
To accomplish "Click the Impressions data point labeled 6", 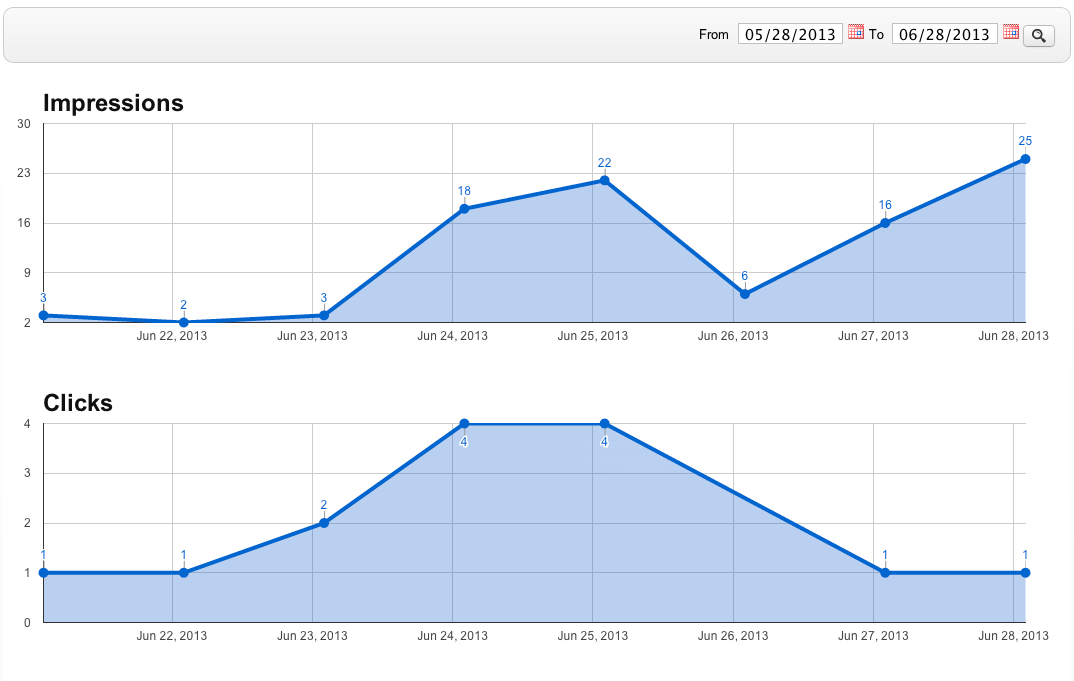I will tap(745, 294).
